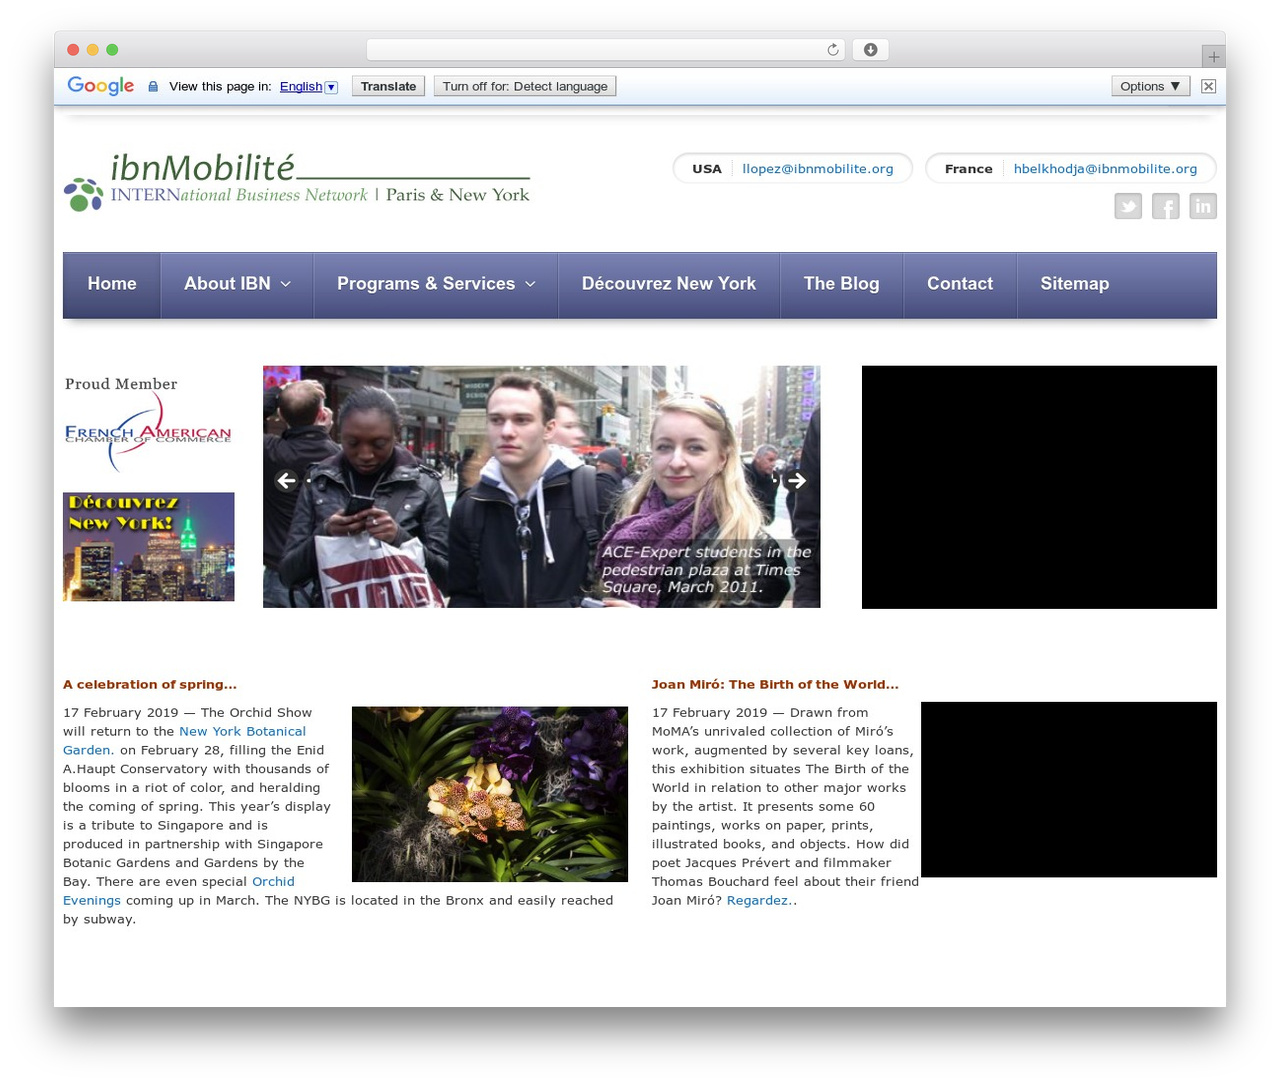Screen dimensions: 1280x1084
Task: Click the black video panel beside the slideshow
Action: [1039, 487]
